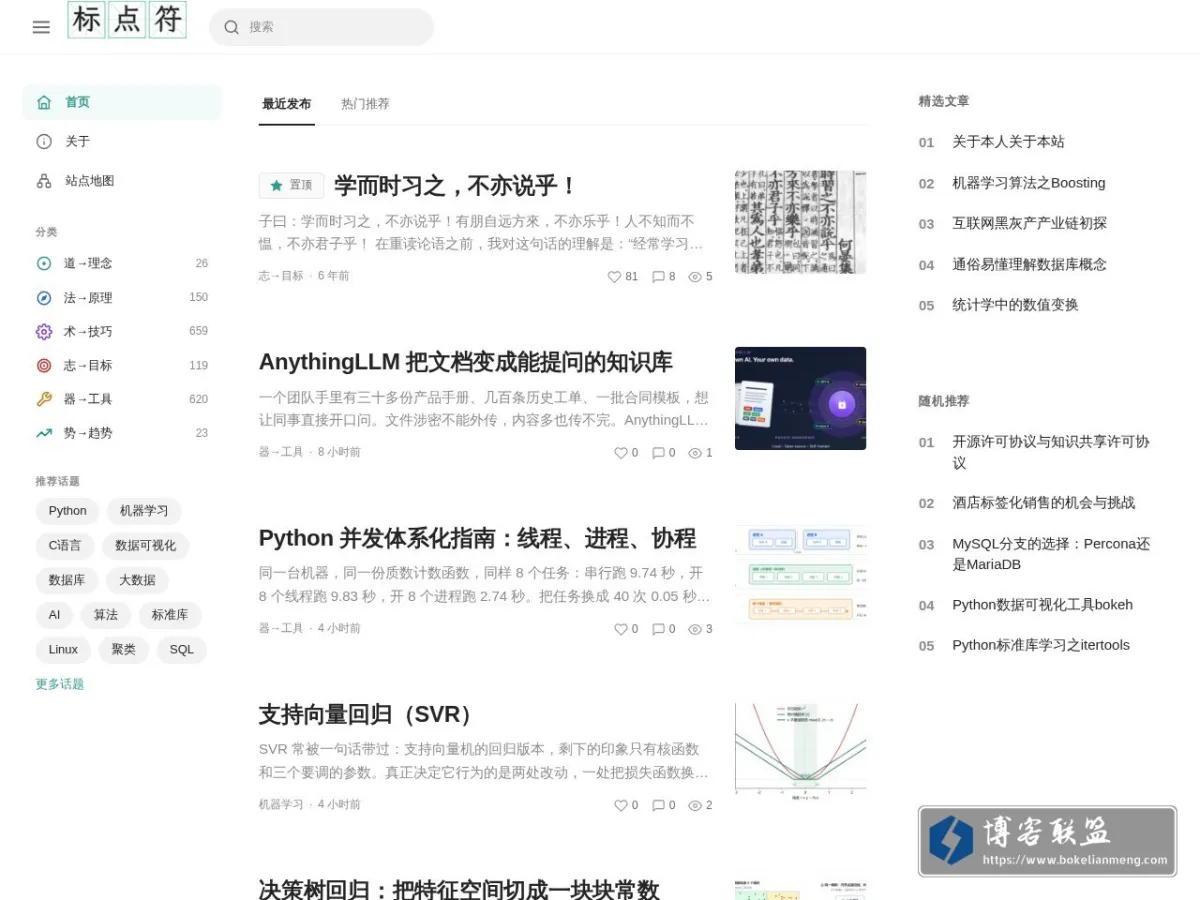
Task: Select the 聚类 topic tag
Action: (x=124, y=650)
